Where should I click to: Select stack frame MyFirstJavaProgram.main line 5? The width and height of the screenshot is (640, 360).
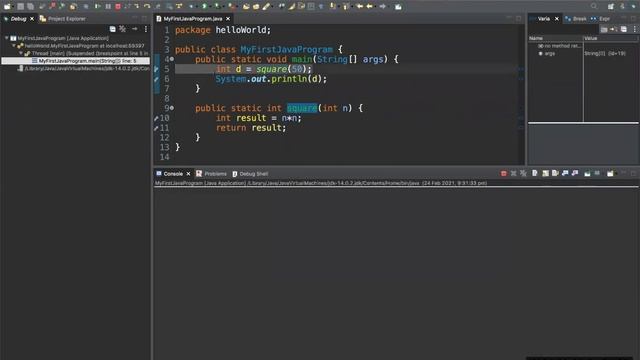tap(76, 61)
